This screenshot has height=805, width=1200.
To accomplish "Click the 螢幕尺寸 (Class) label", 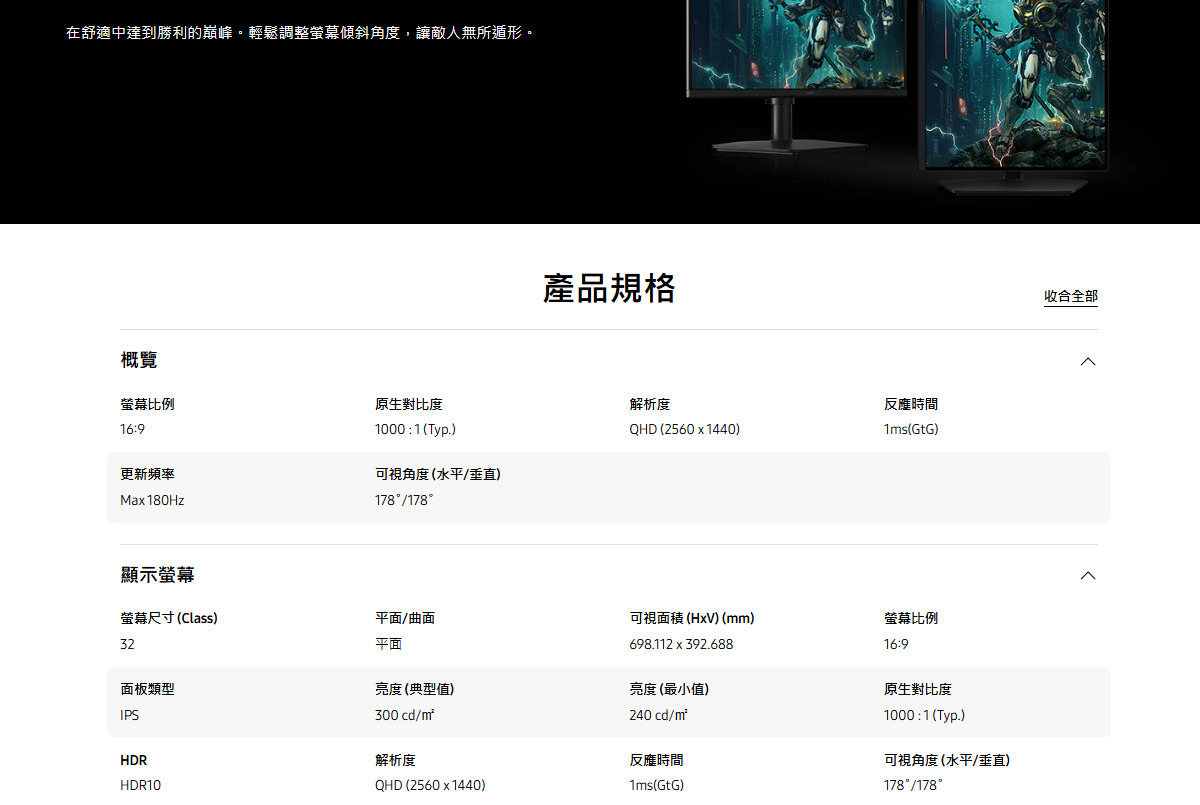I will (x=168, y=618).
